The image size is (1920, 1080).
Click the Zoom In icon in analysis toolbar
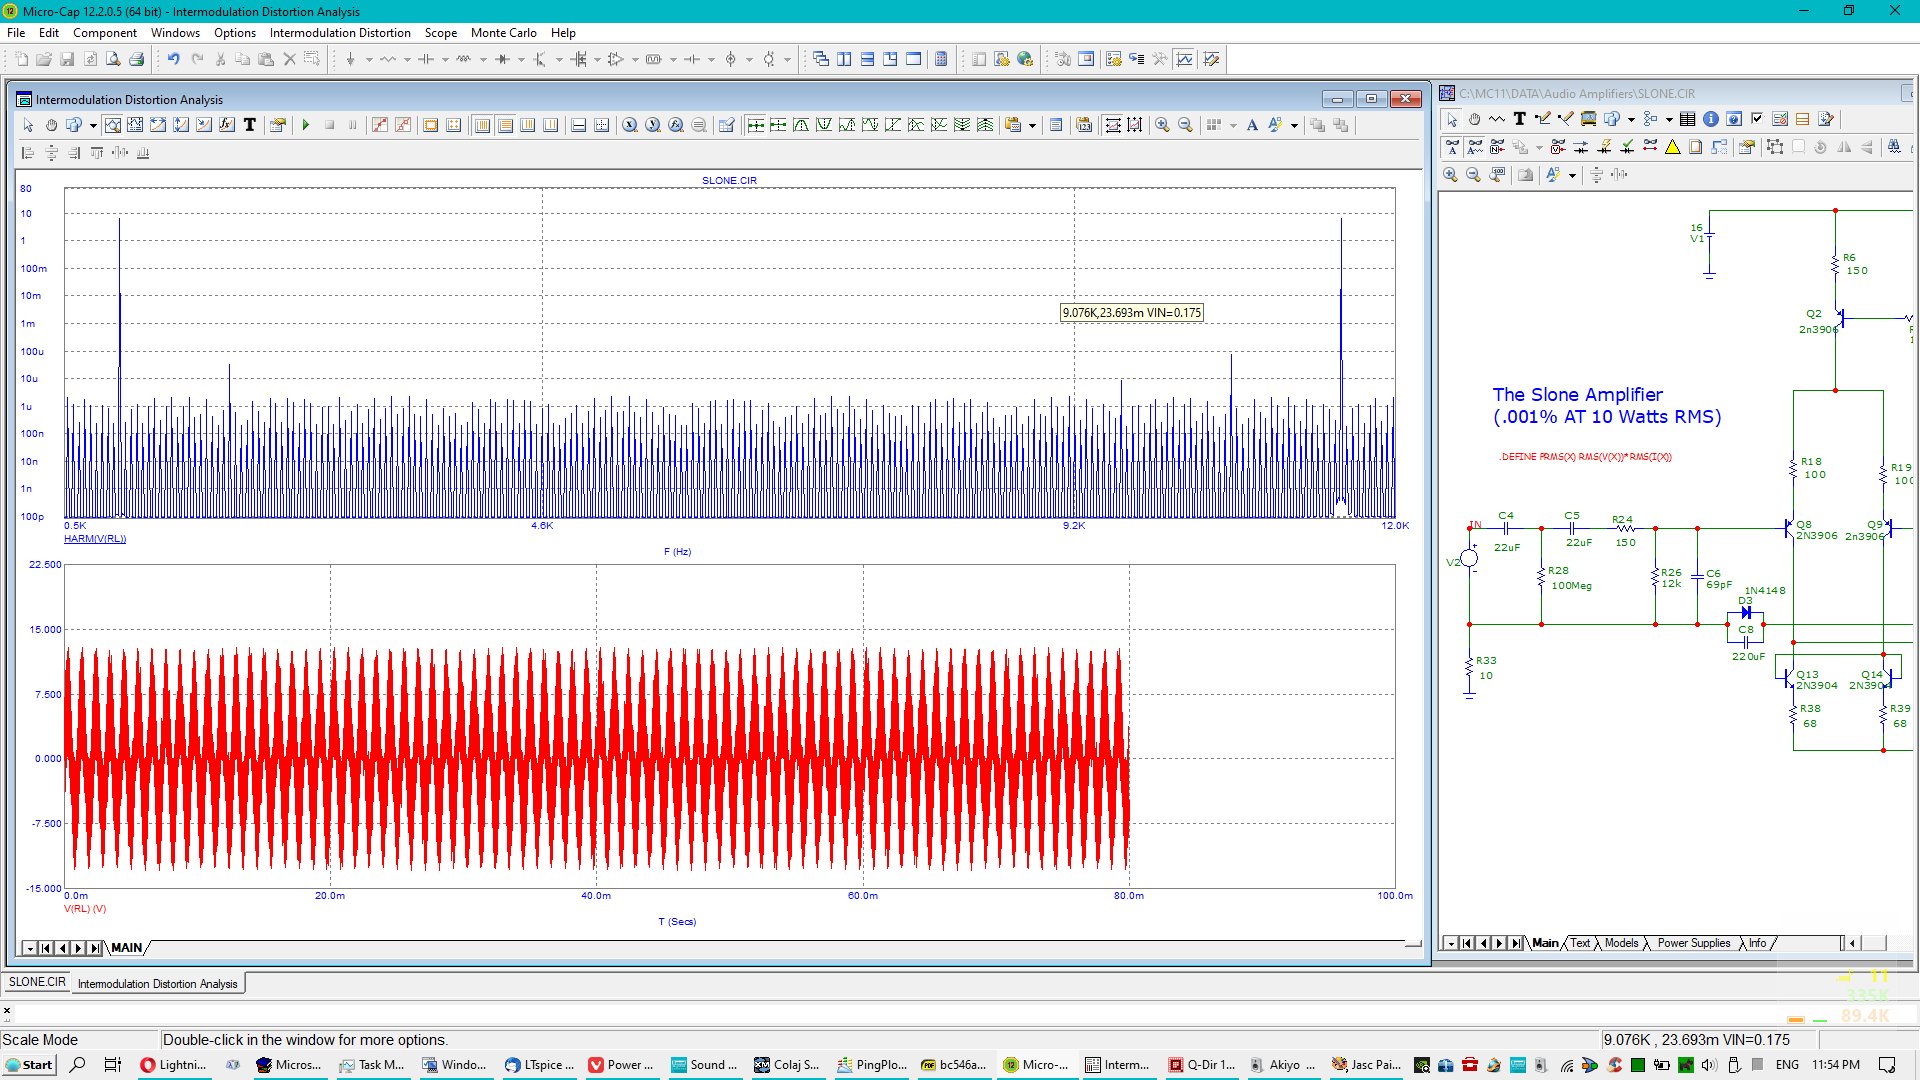pos(1162,125)
